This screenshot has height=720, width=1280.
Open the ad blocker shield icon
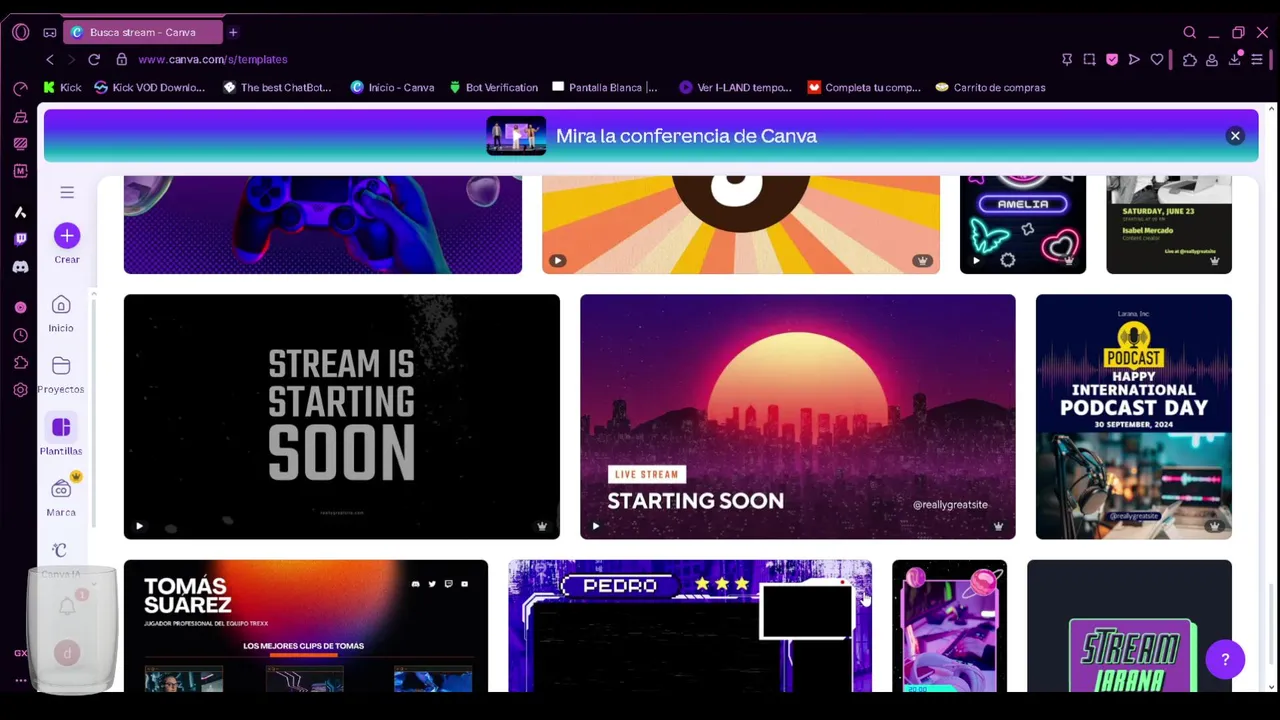[x=1112, y=59]
